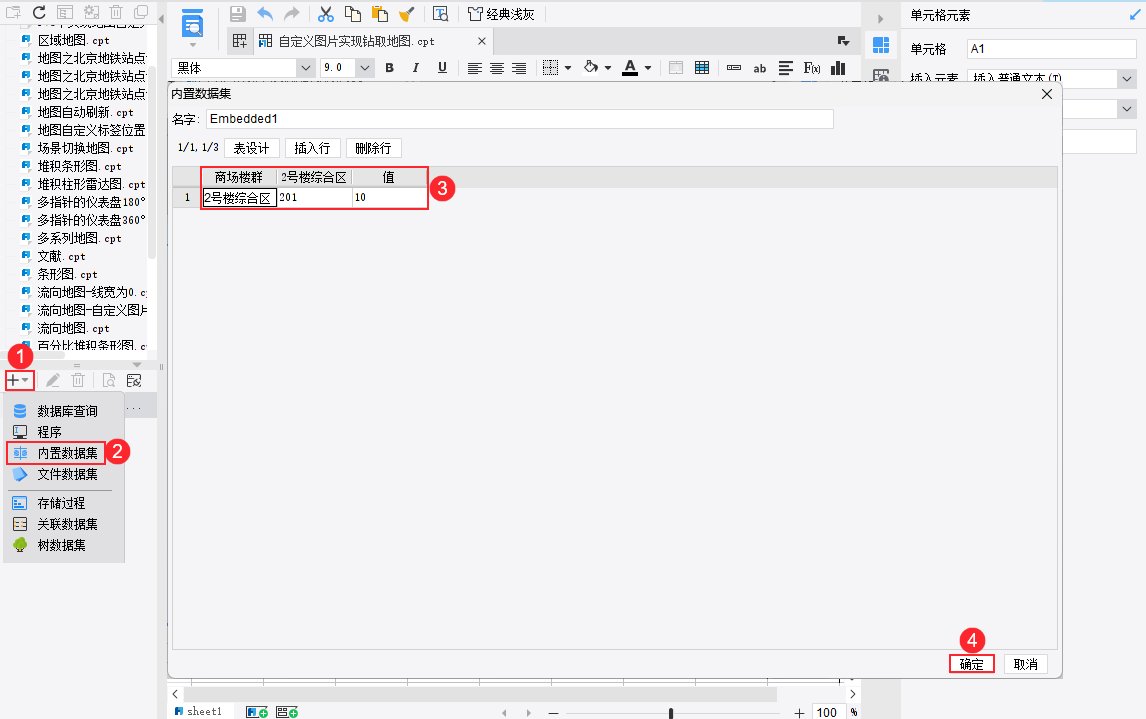The width and height of the screenshot is (1146, 719).
Task: Click 确定 to confirm the dataset
Action: tap(971, 664)
